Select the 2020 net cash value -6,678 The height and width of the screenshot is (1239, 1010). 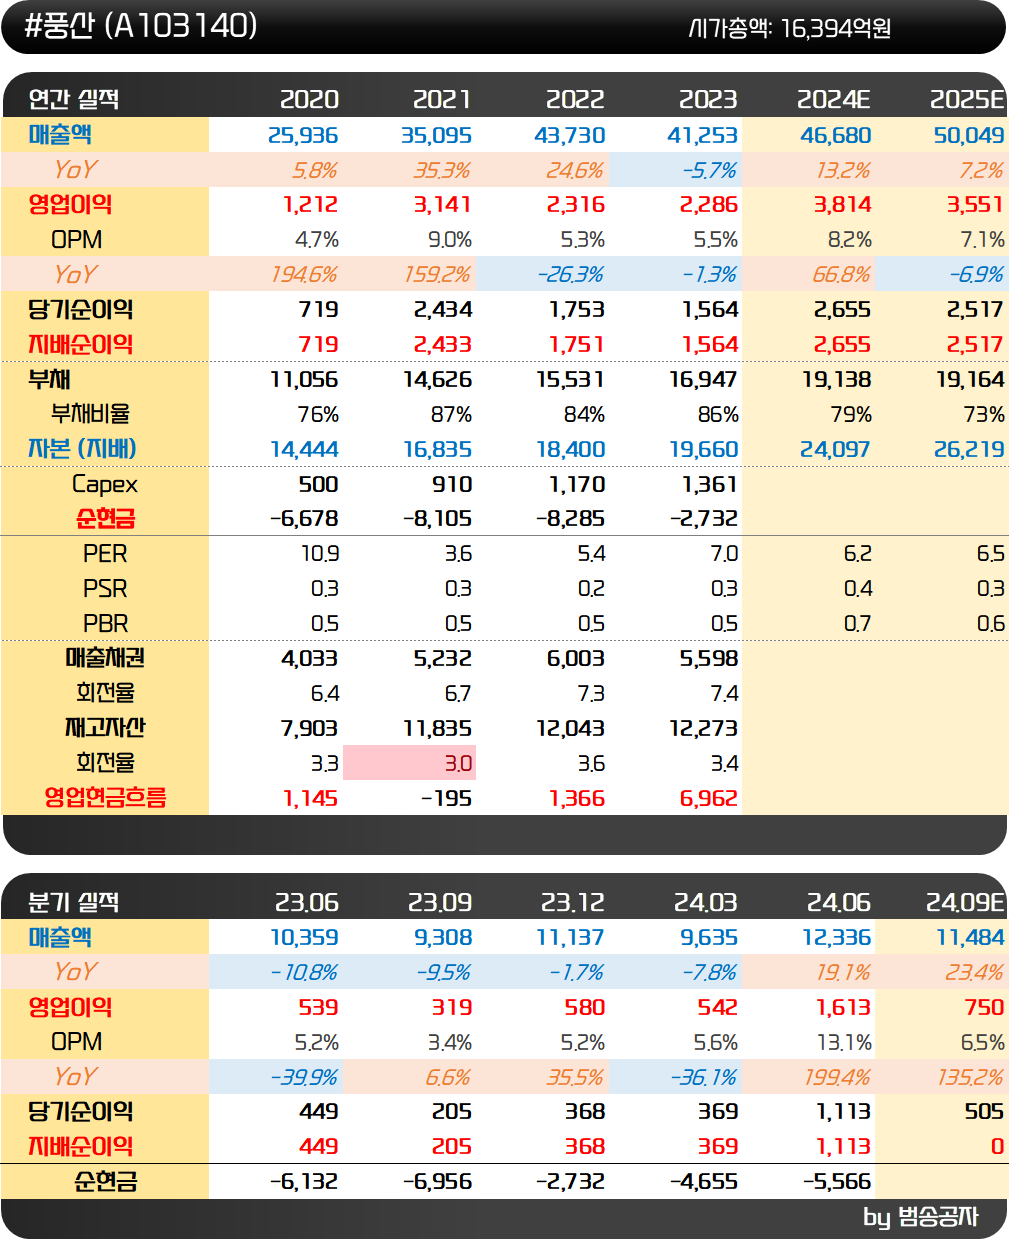tap(304, 518)
